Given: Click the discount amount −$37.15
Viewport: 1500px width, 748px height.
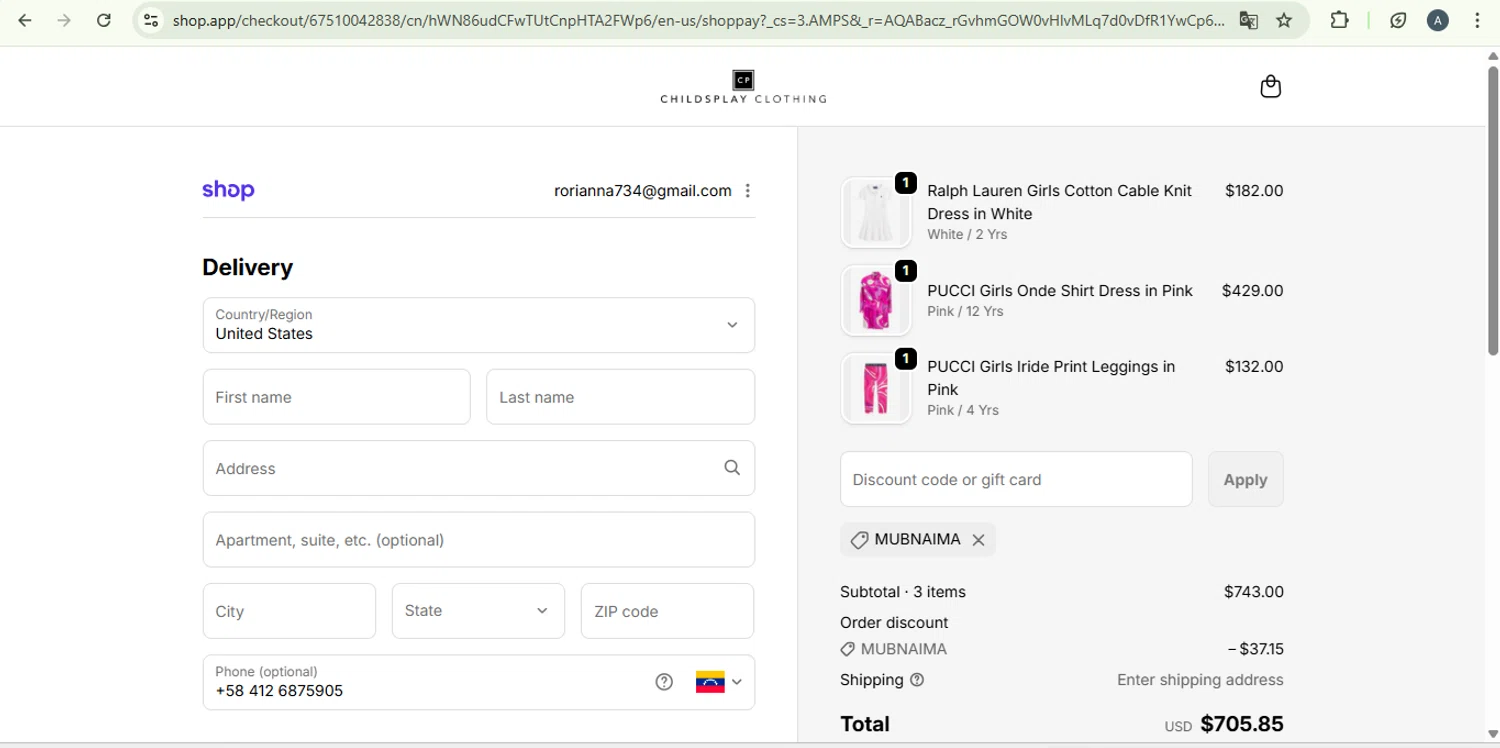Looking at the screenshot, I should pos(1256,649).
